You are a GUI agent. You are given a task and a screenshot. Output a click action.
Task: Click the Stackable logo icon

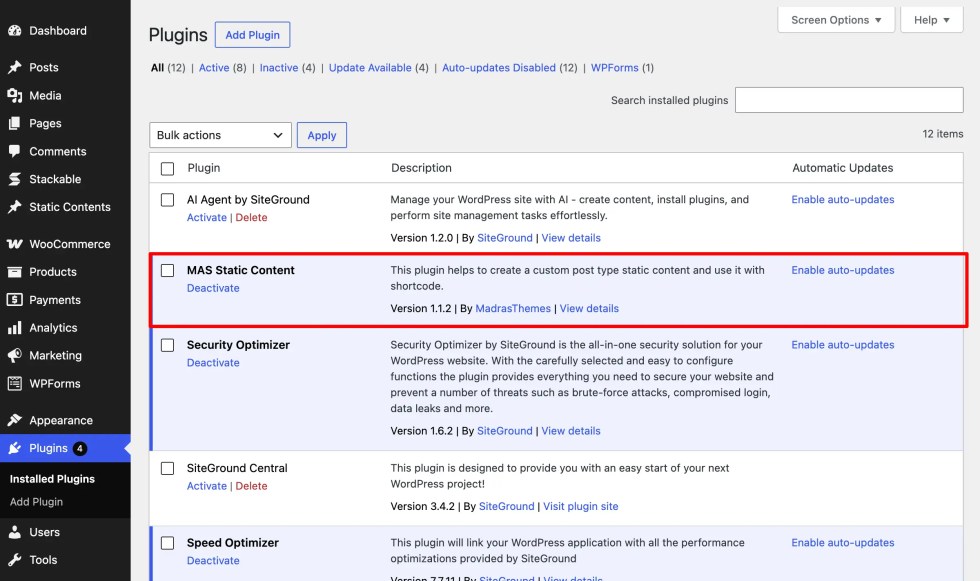[14, 179]
